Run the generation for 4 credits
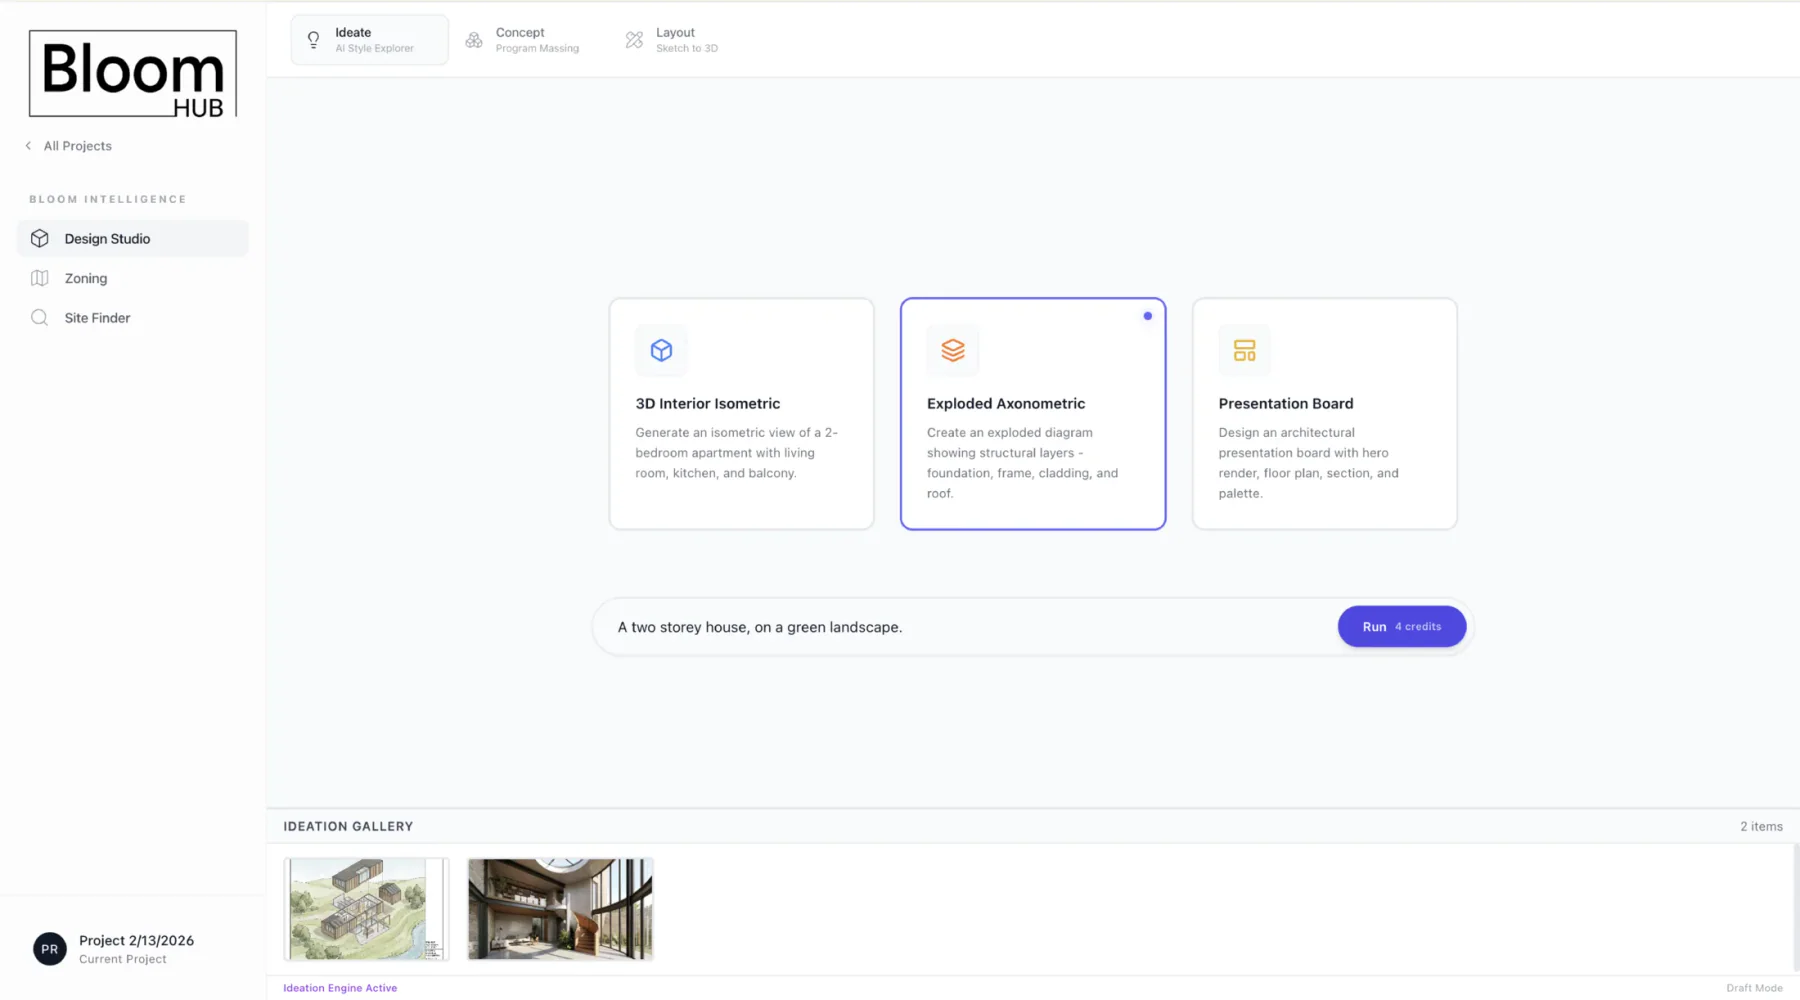The image size is (1800, 1000). coord(1402,627)
